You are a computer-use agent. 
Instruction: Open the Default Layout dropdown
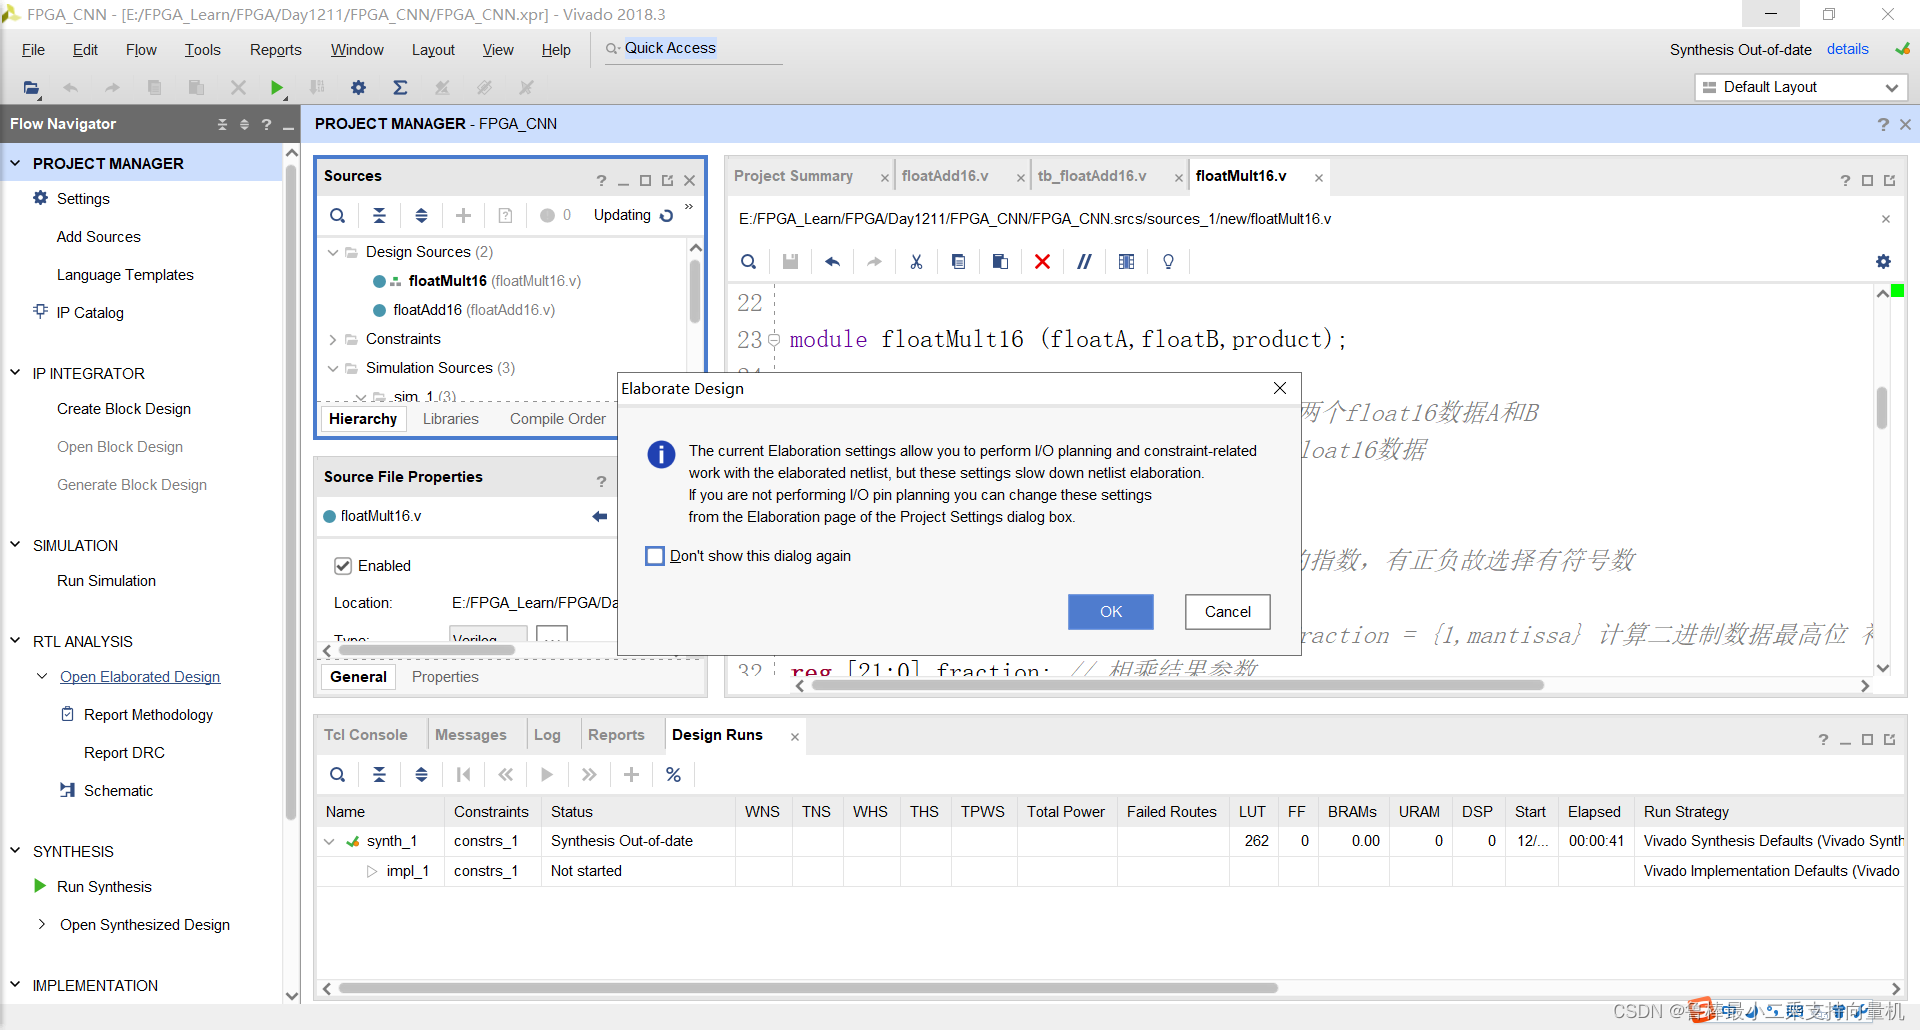click(1801, 88)
